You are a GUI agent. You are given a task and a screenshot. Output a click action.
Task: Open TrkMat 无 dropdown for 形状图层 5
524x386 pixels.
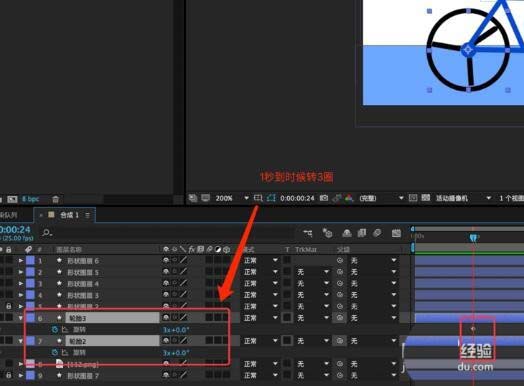313,272
